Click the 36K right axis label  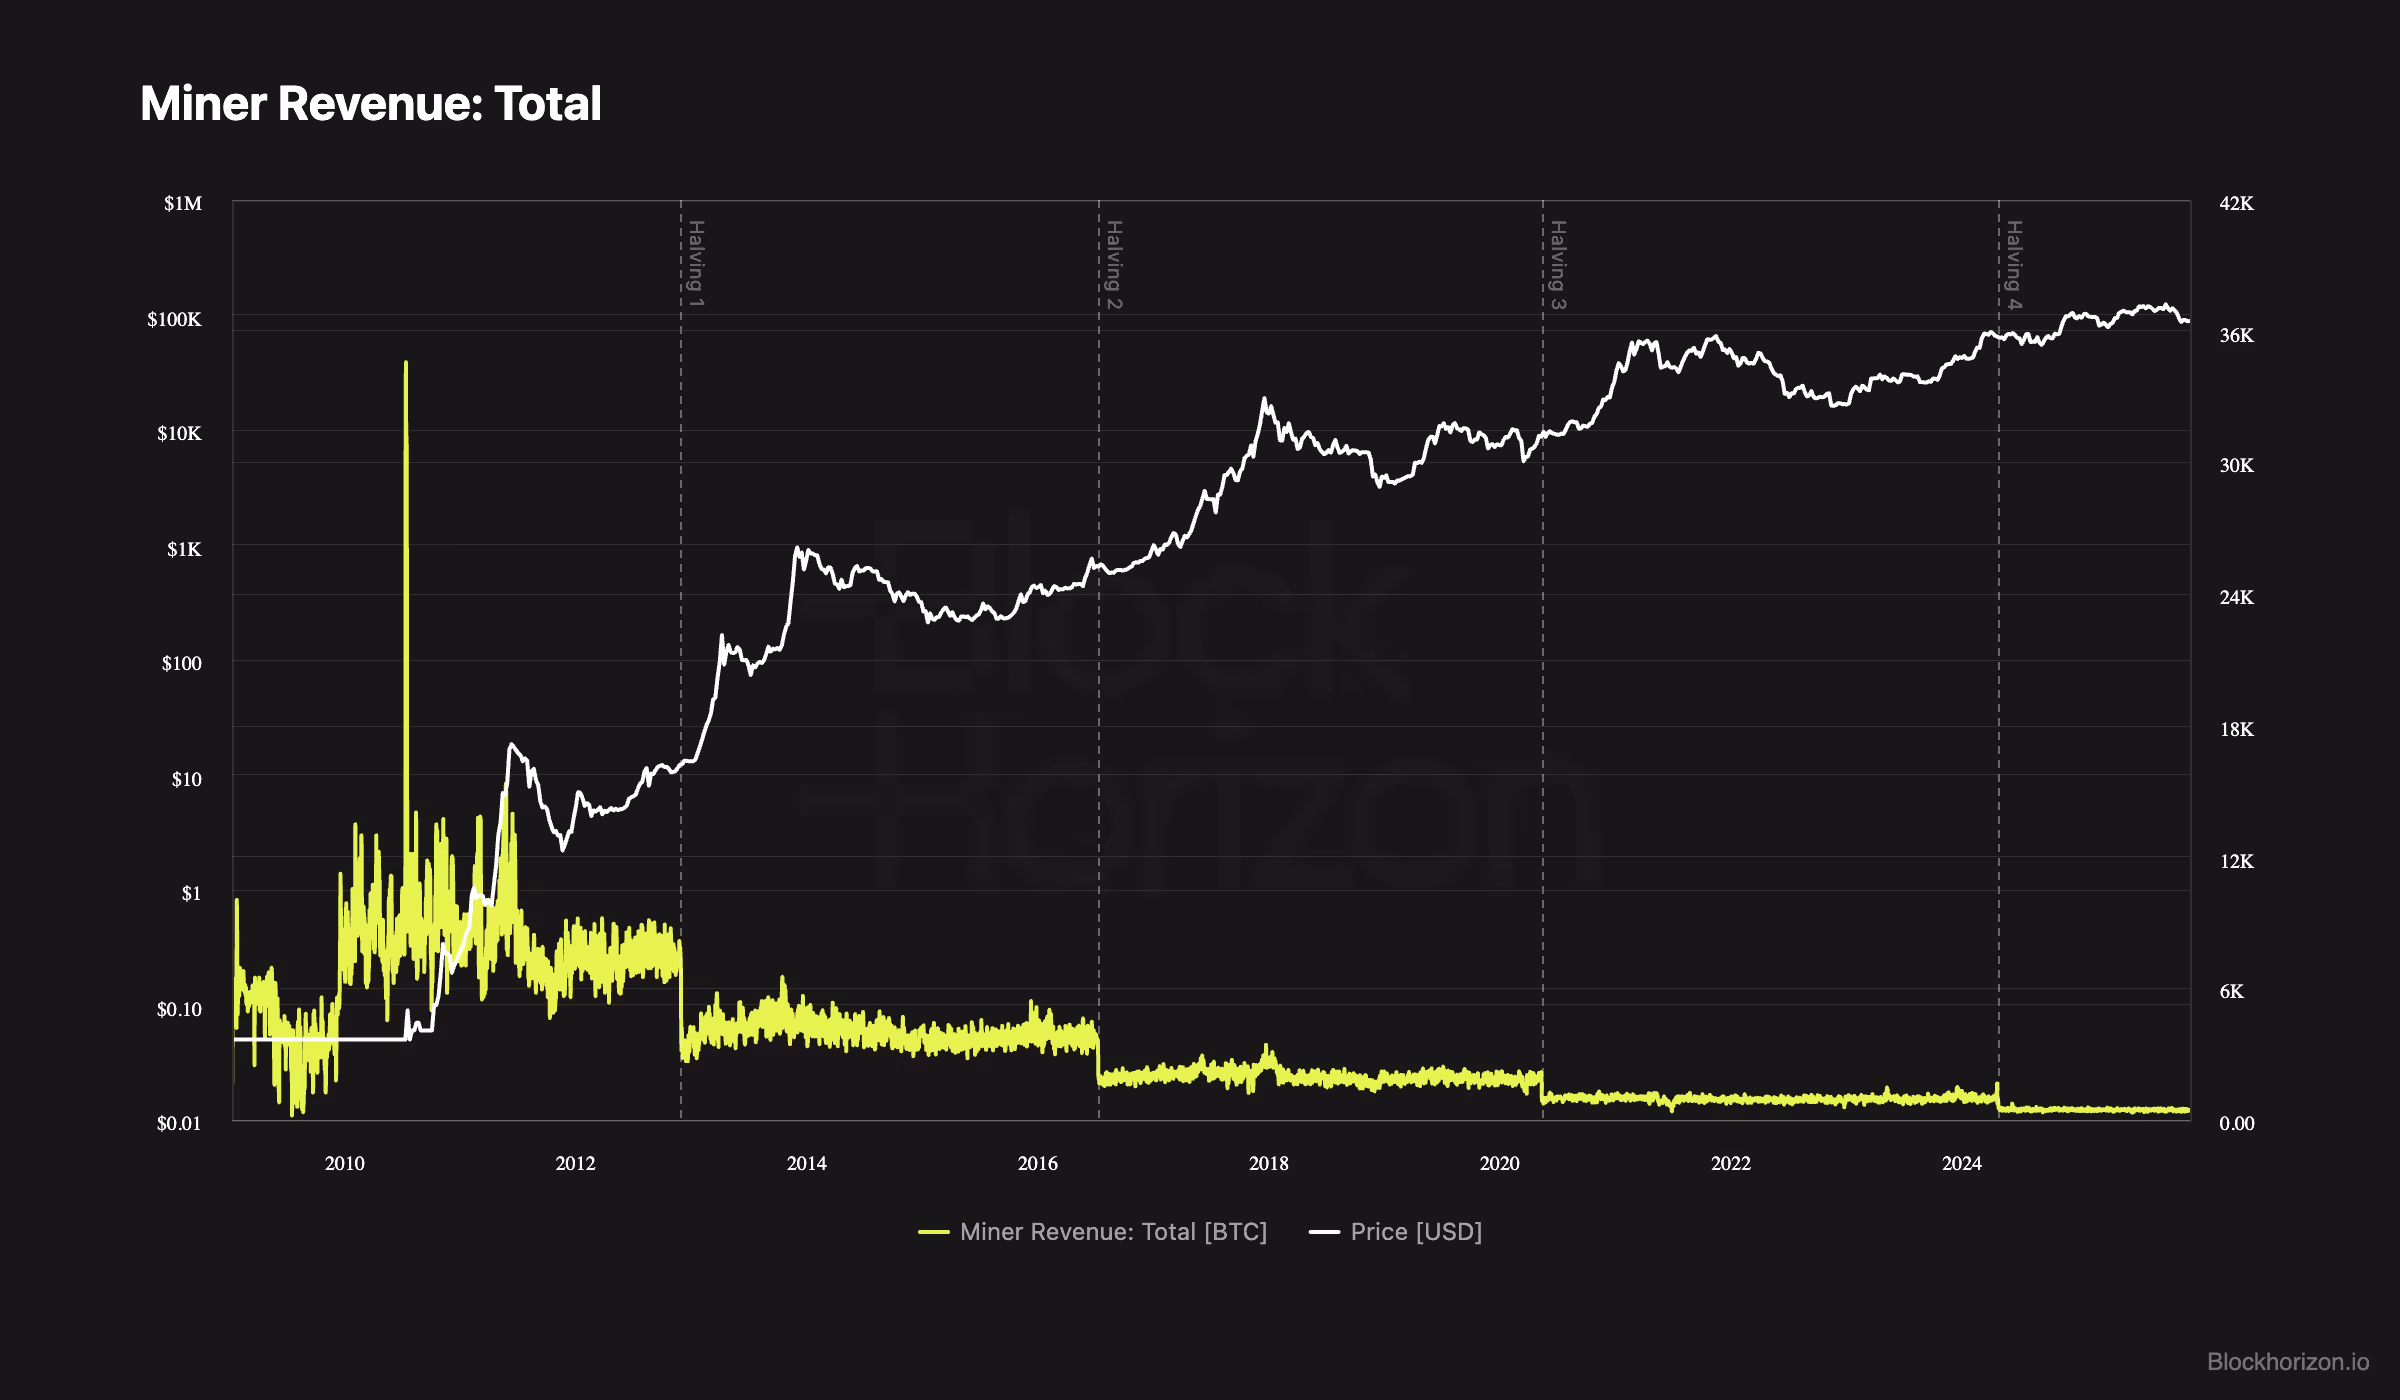[x=2236, y=336]
